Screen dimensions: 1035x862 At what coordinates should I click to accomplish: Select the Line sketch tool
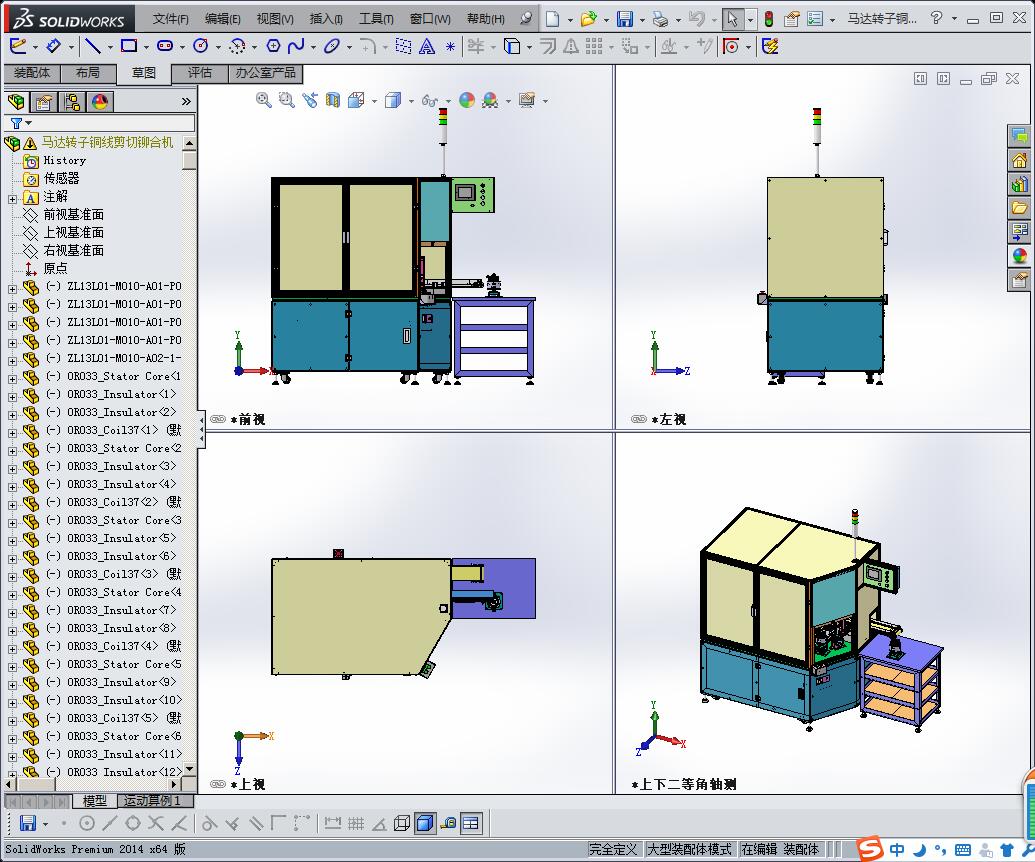coord(92,46)
